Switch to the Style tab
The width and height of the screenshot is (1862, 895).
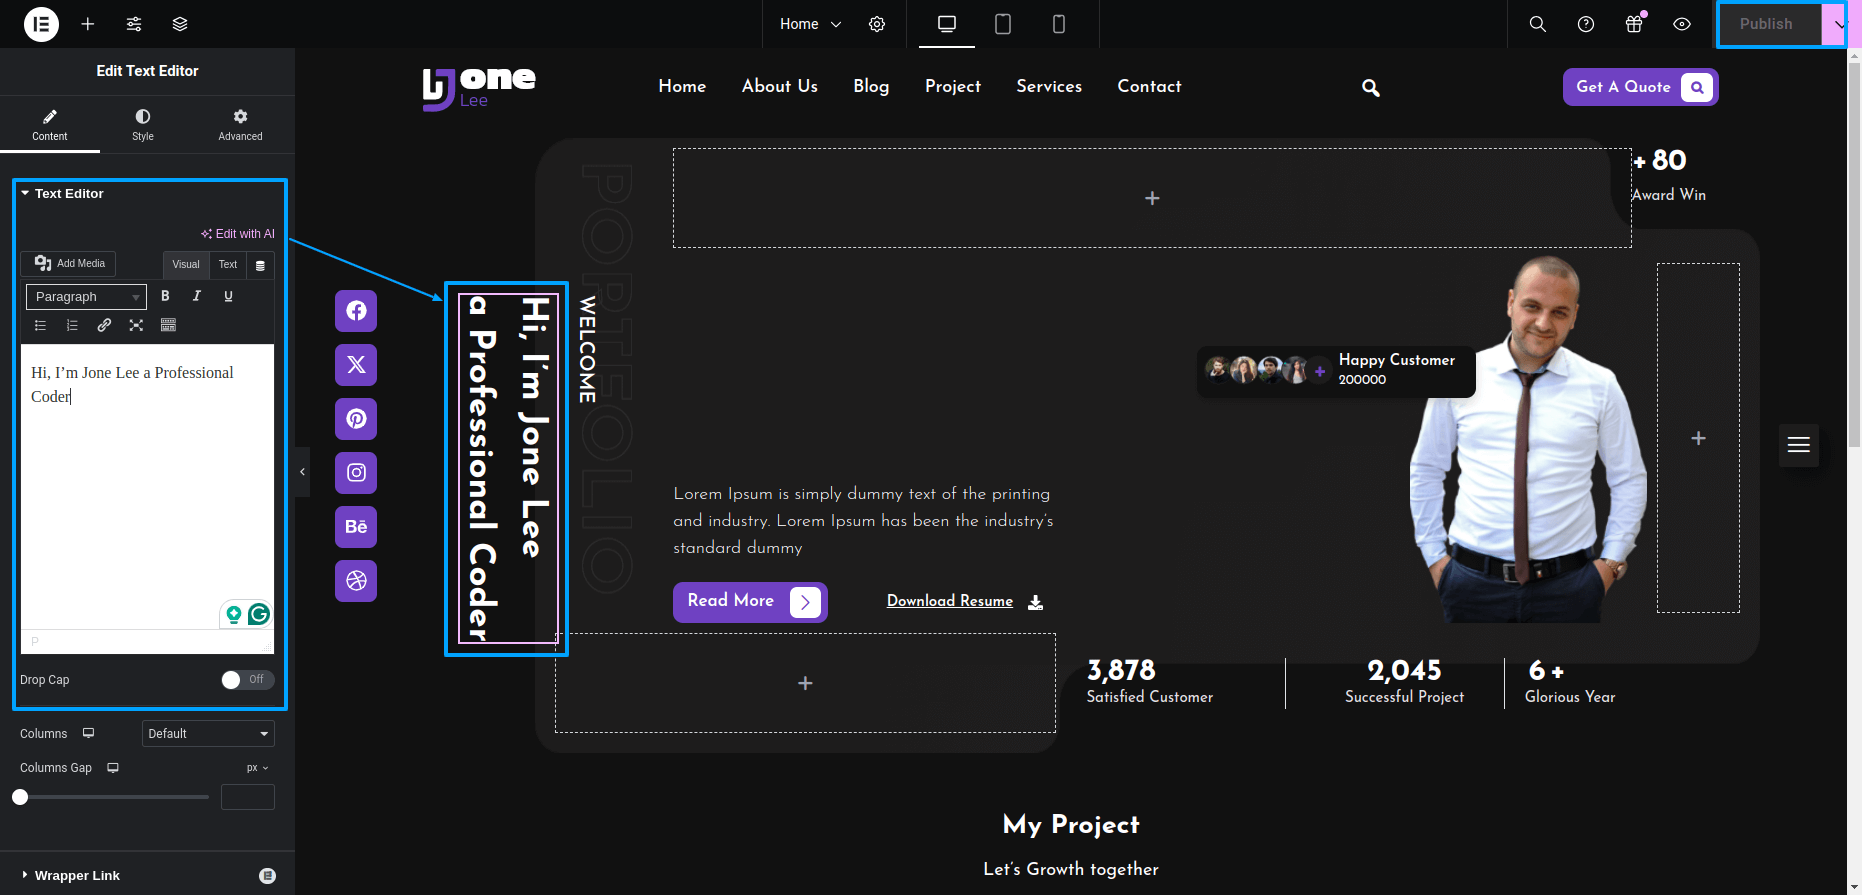(x=143, y=125)
